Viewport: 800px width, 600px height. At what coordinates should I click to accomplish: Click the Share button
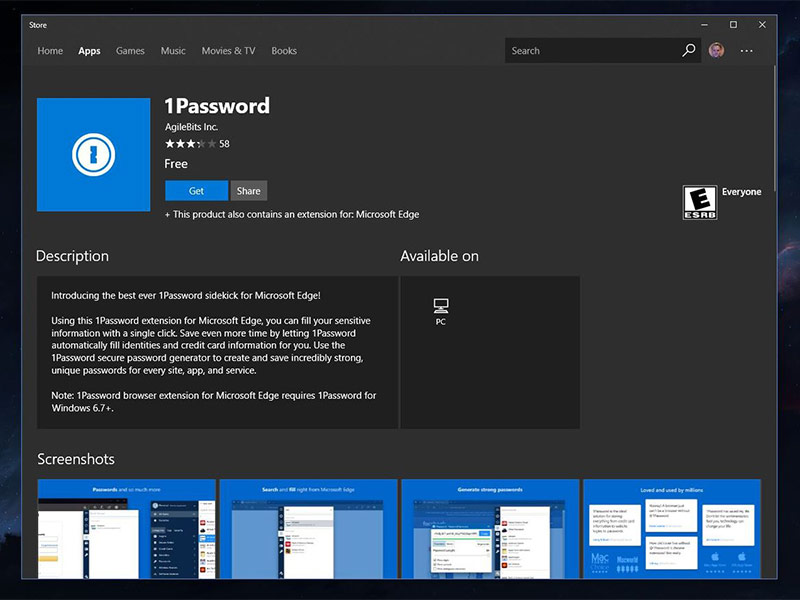[248, 191]
